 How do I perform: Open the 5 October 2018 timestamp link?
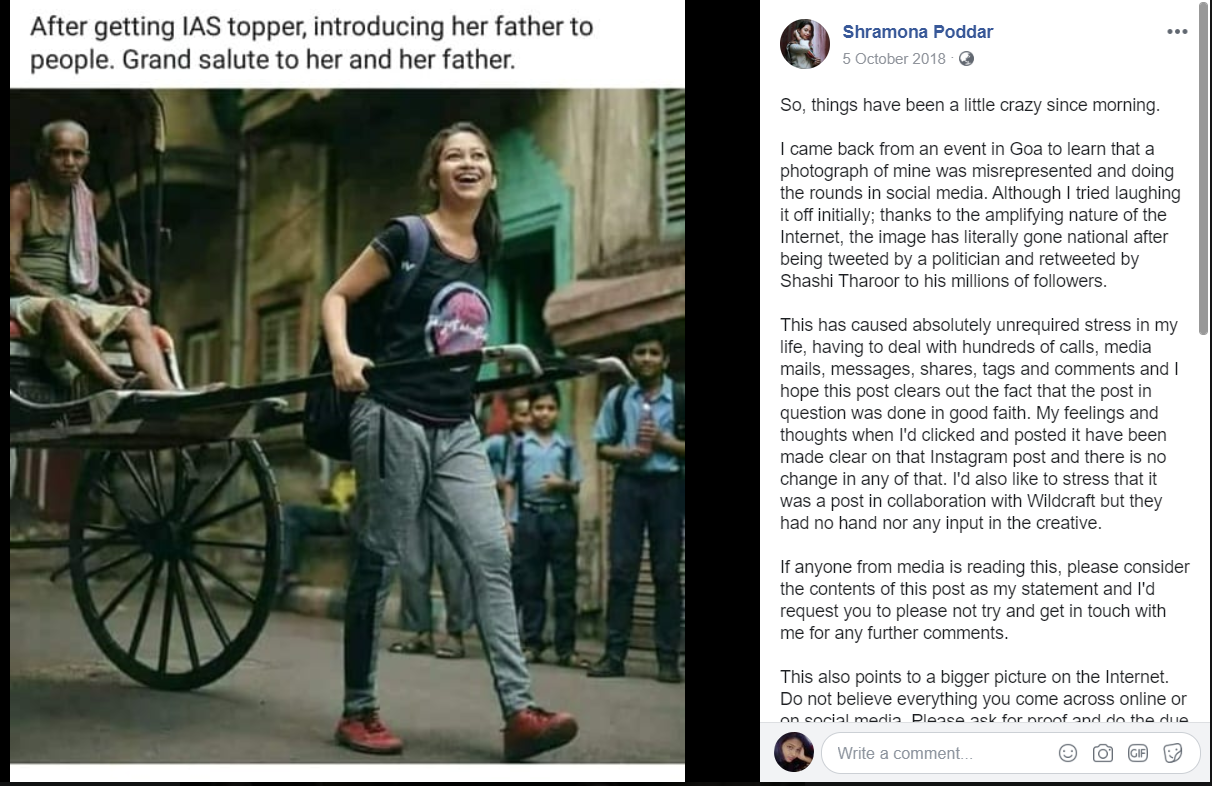(x=893, y=59)
